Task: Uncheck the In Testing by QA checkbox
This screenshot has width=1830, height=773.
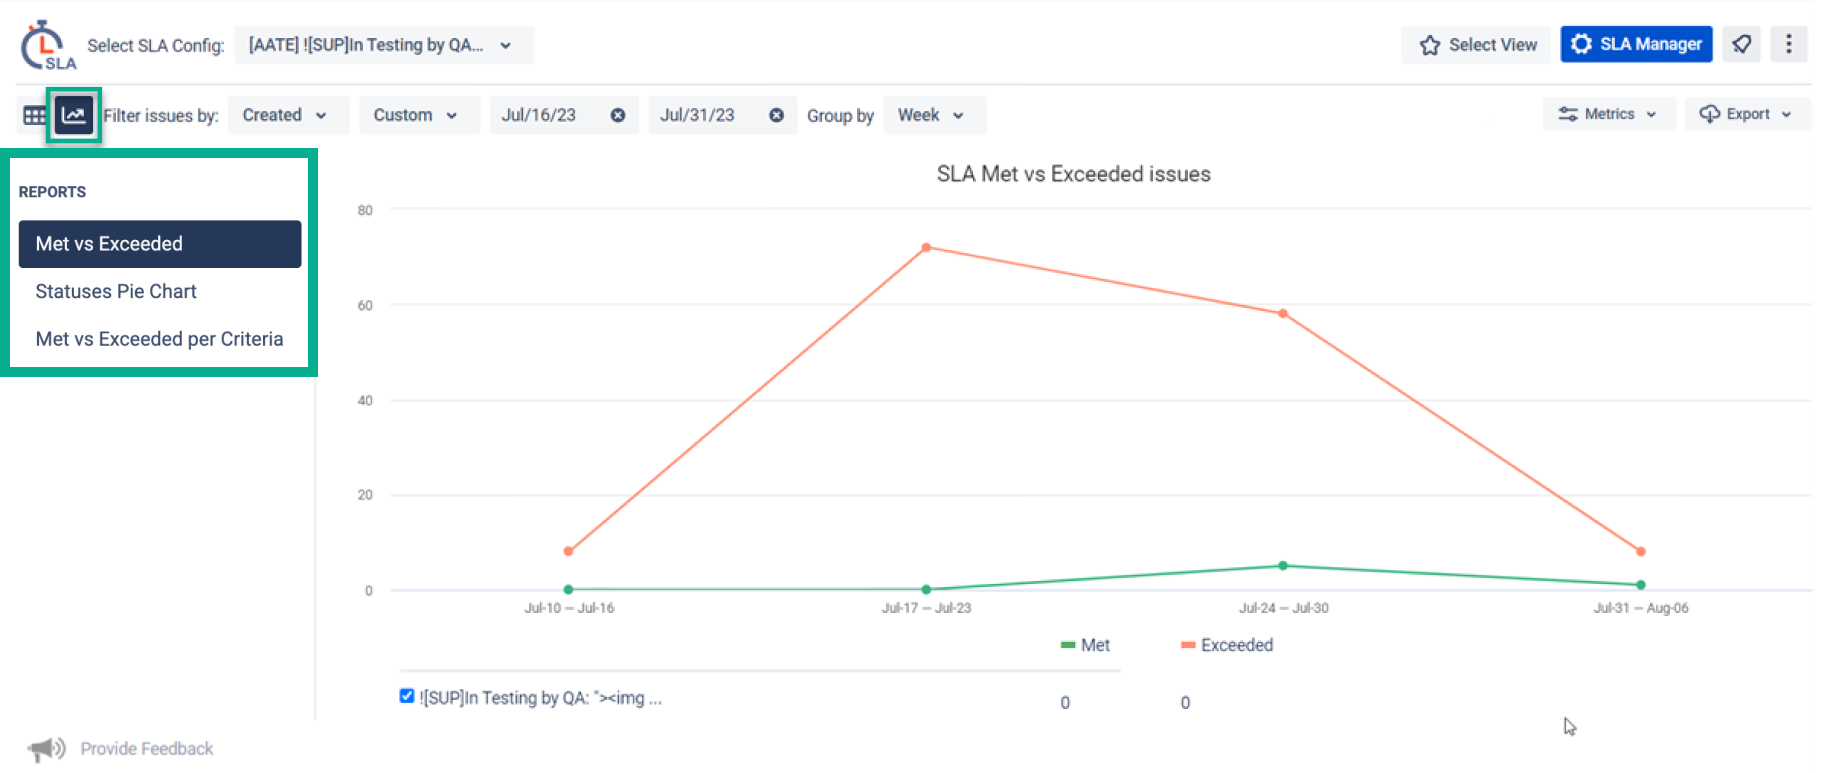Action: [407, 696]
